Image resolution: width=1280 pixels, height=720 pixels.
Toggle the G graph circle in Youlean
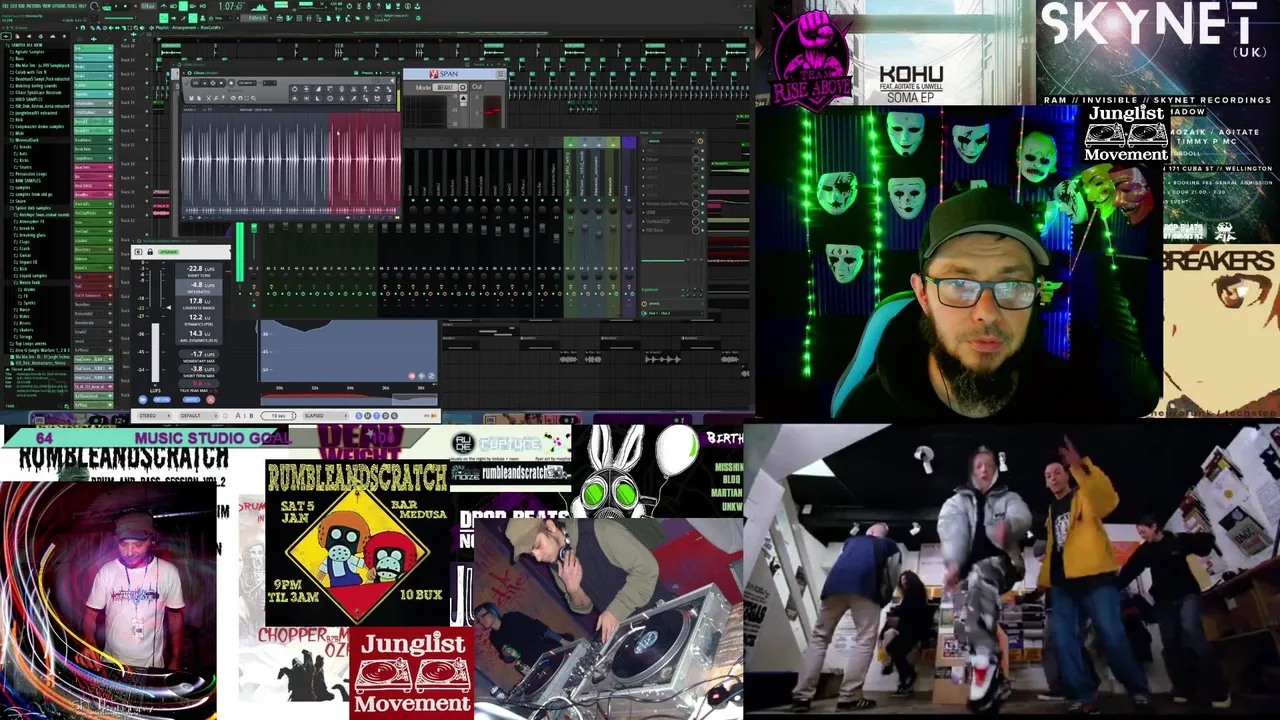click(394, 416)
